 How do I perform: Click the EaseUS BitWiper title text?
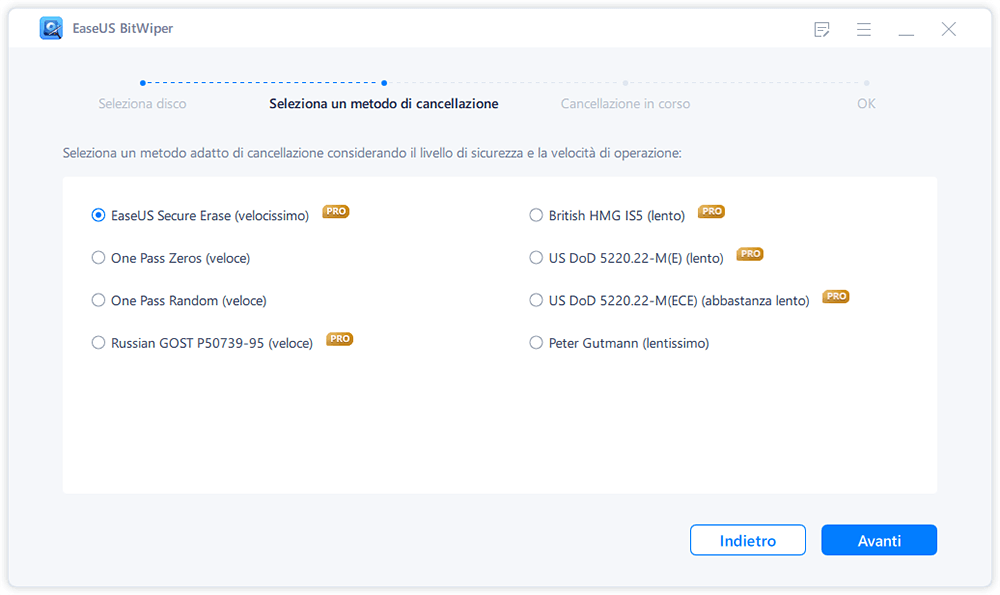[x=122, y=29]
